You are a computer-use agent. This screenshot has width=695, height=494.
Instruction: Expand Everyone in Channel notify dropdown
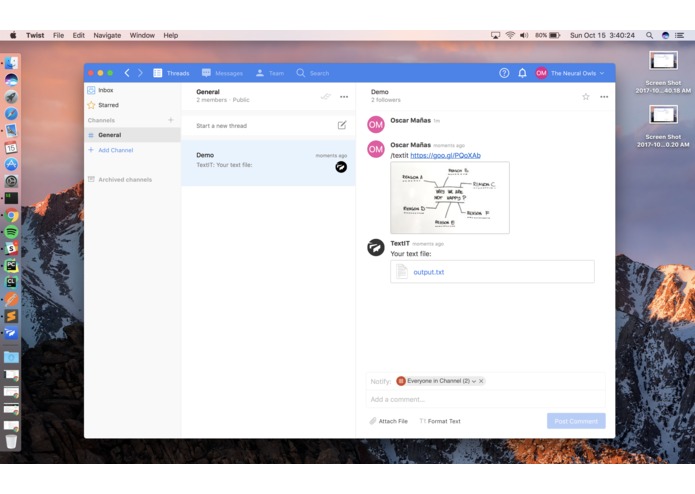[x=474, y=381]
